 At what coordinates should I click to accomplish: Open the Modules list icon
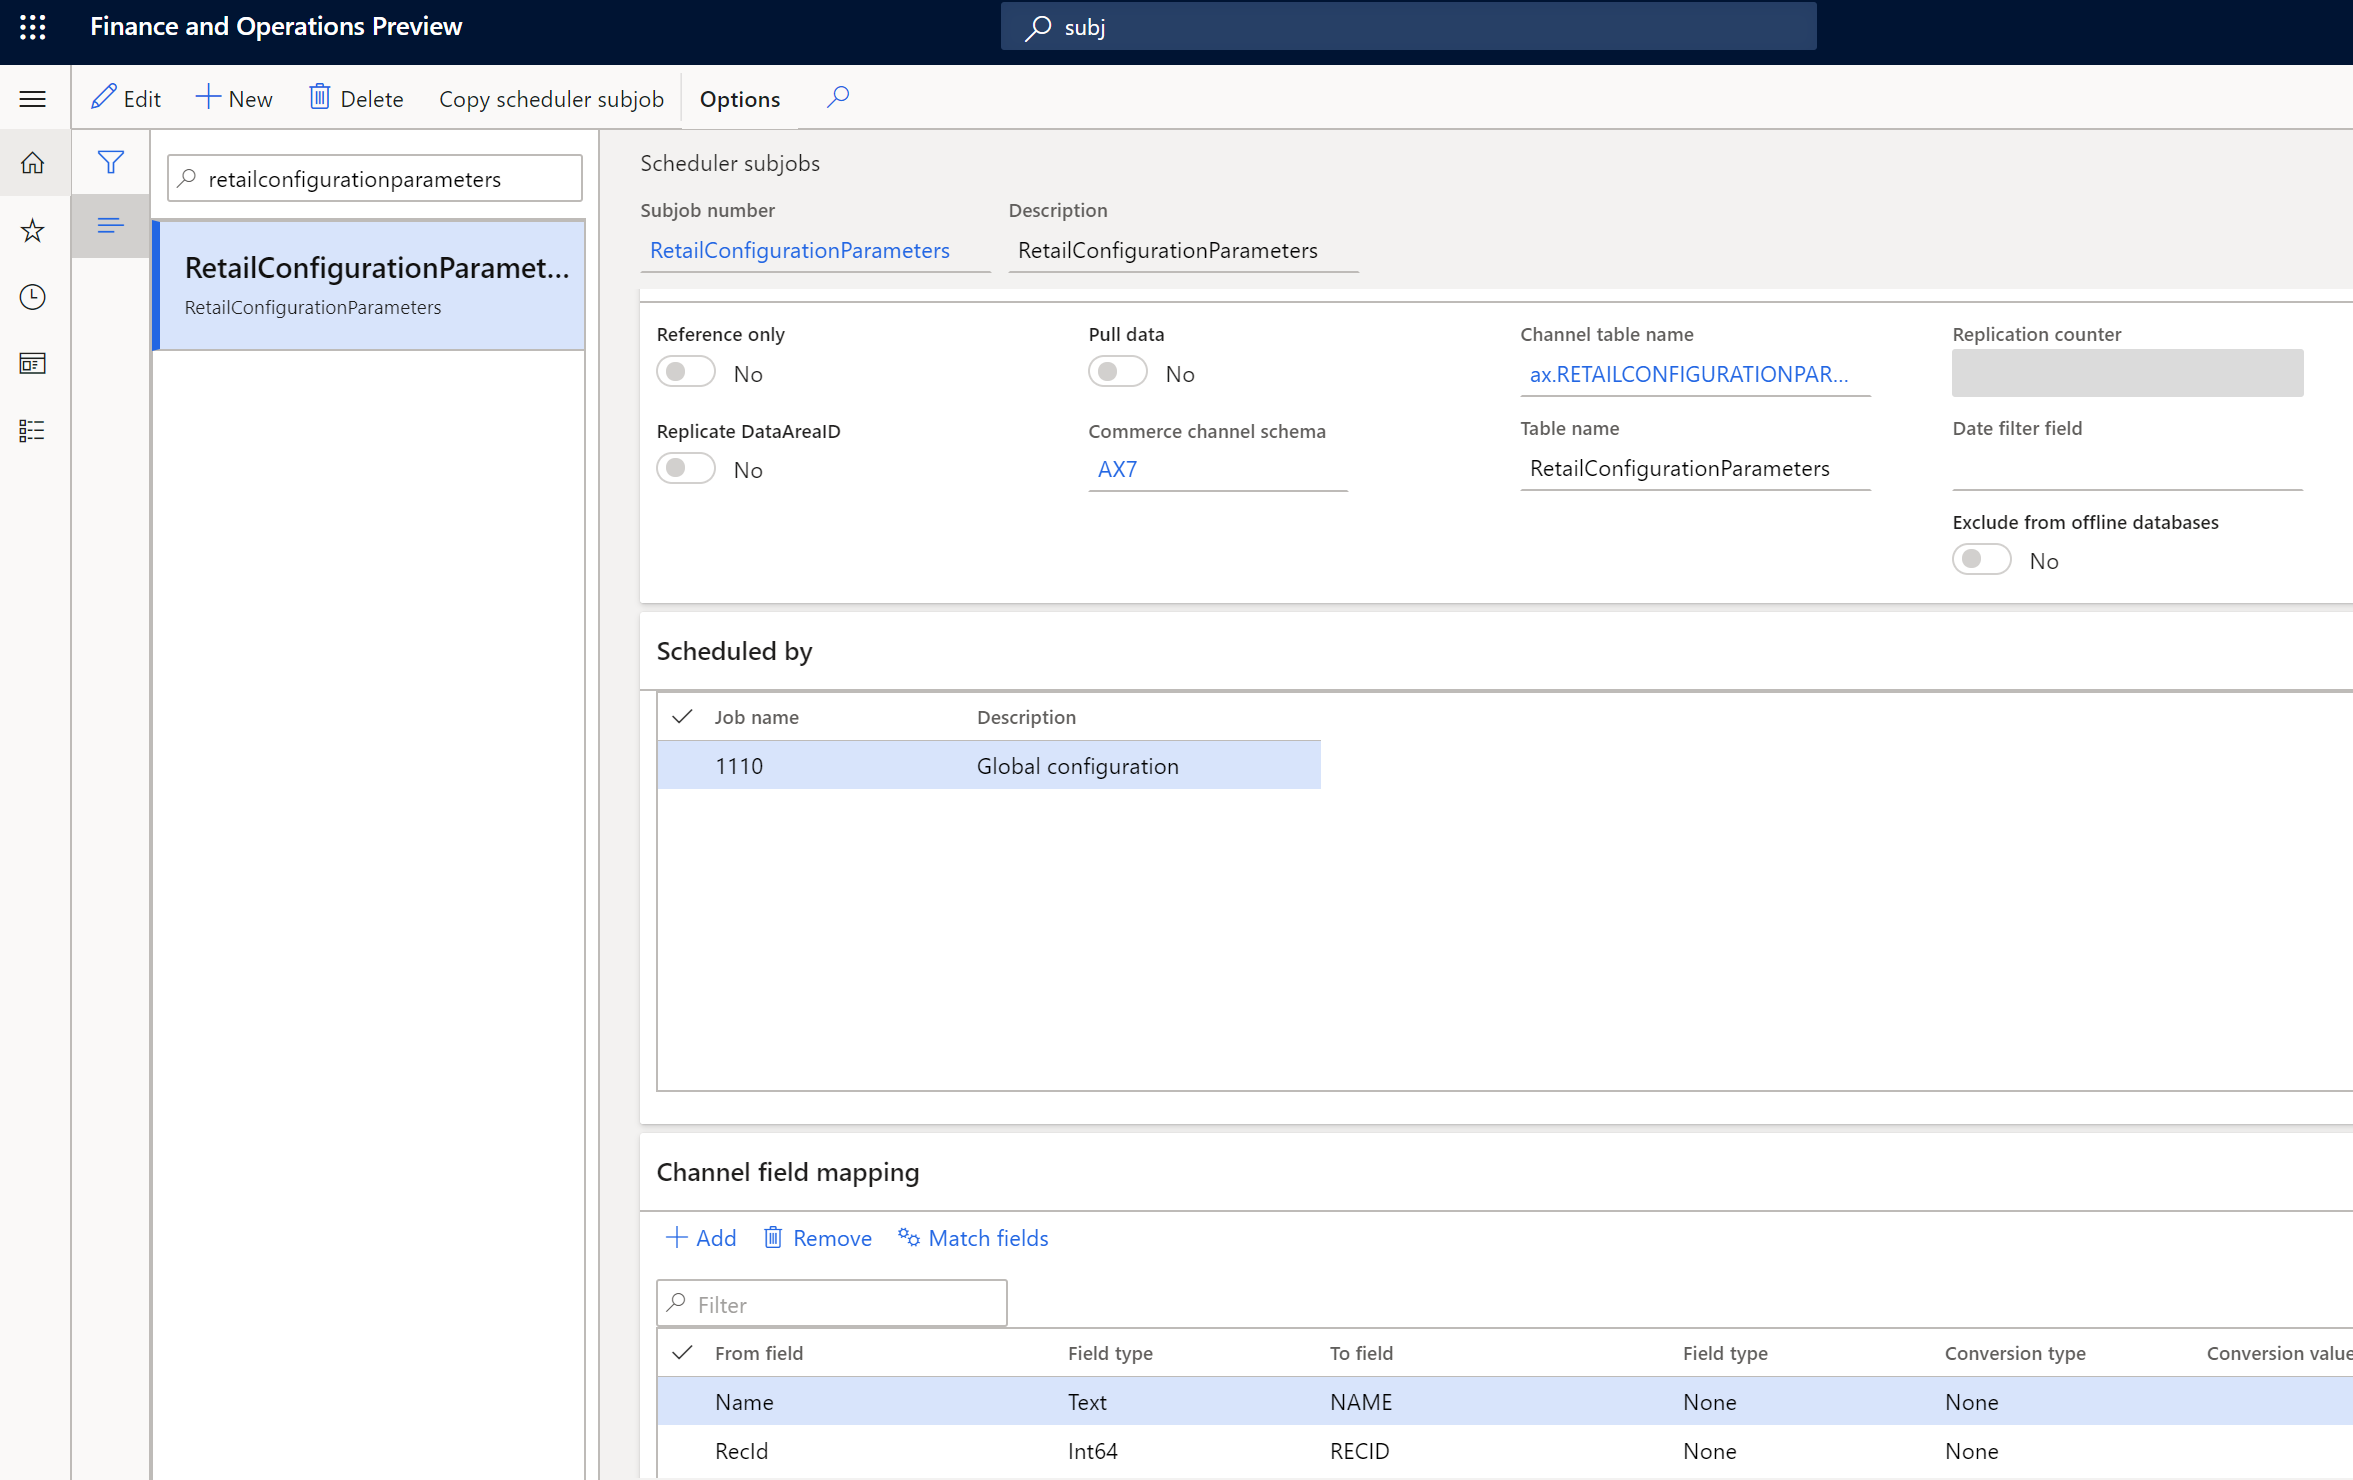[32, 430]
